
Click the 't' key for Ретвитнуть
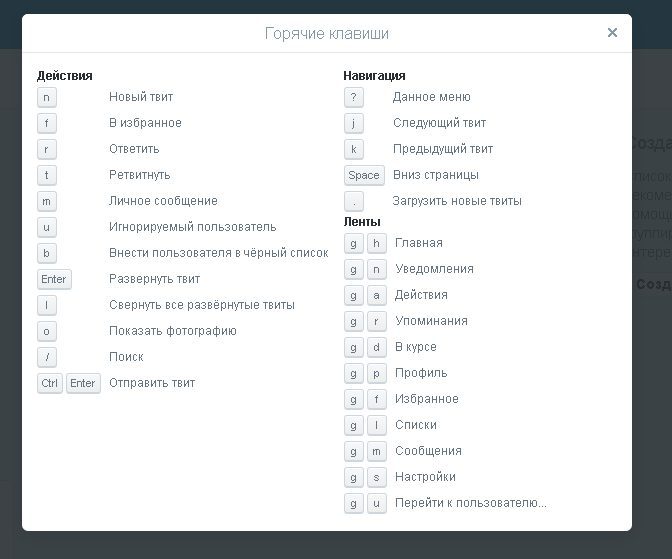point(47,175)
